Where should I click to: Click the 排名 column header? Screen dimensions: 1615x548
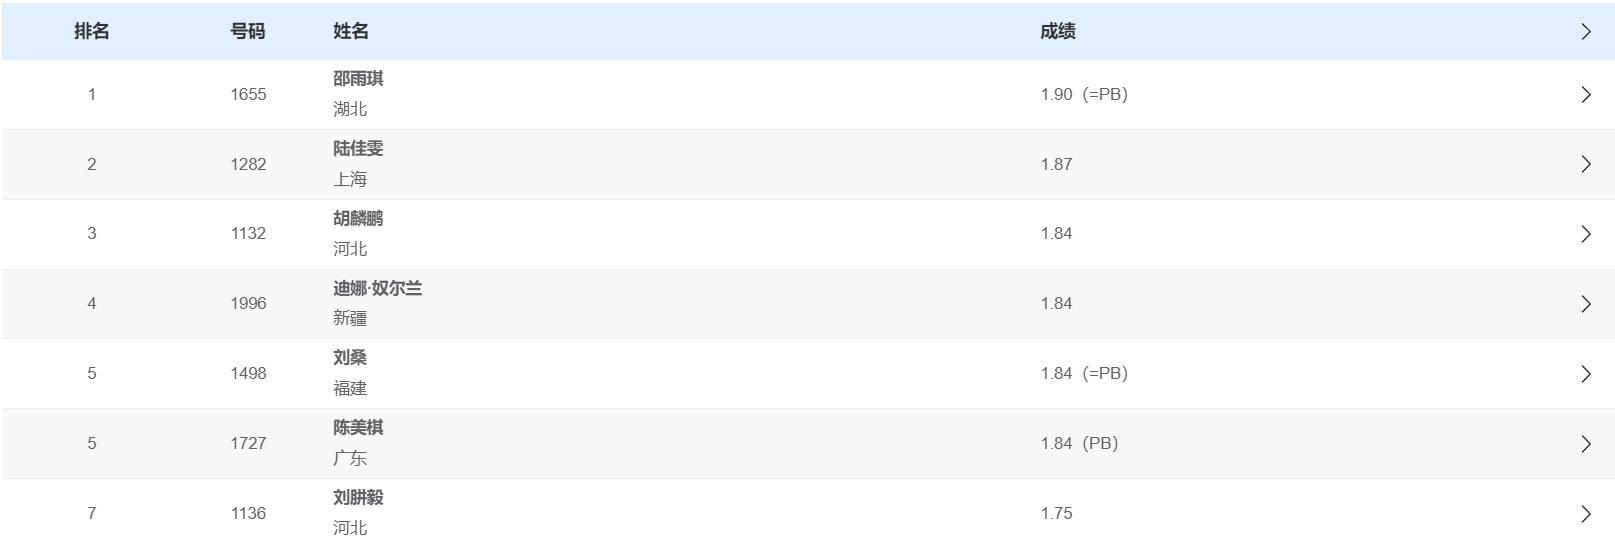(92, 31)
